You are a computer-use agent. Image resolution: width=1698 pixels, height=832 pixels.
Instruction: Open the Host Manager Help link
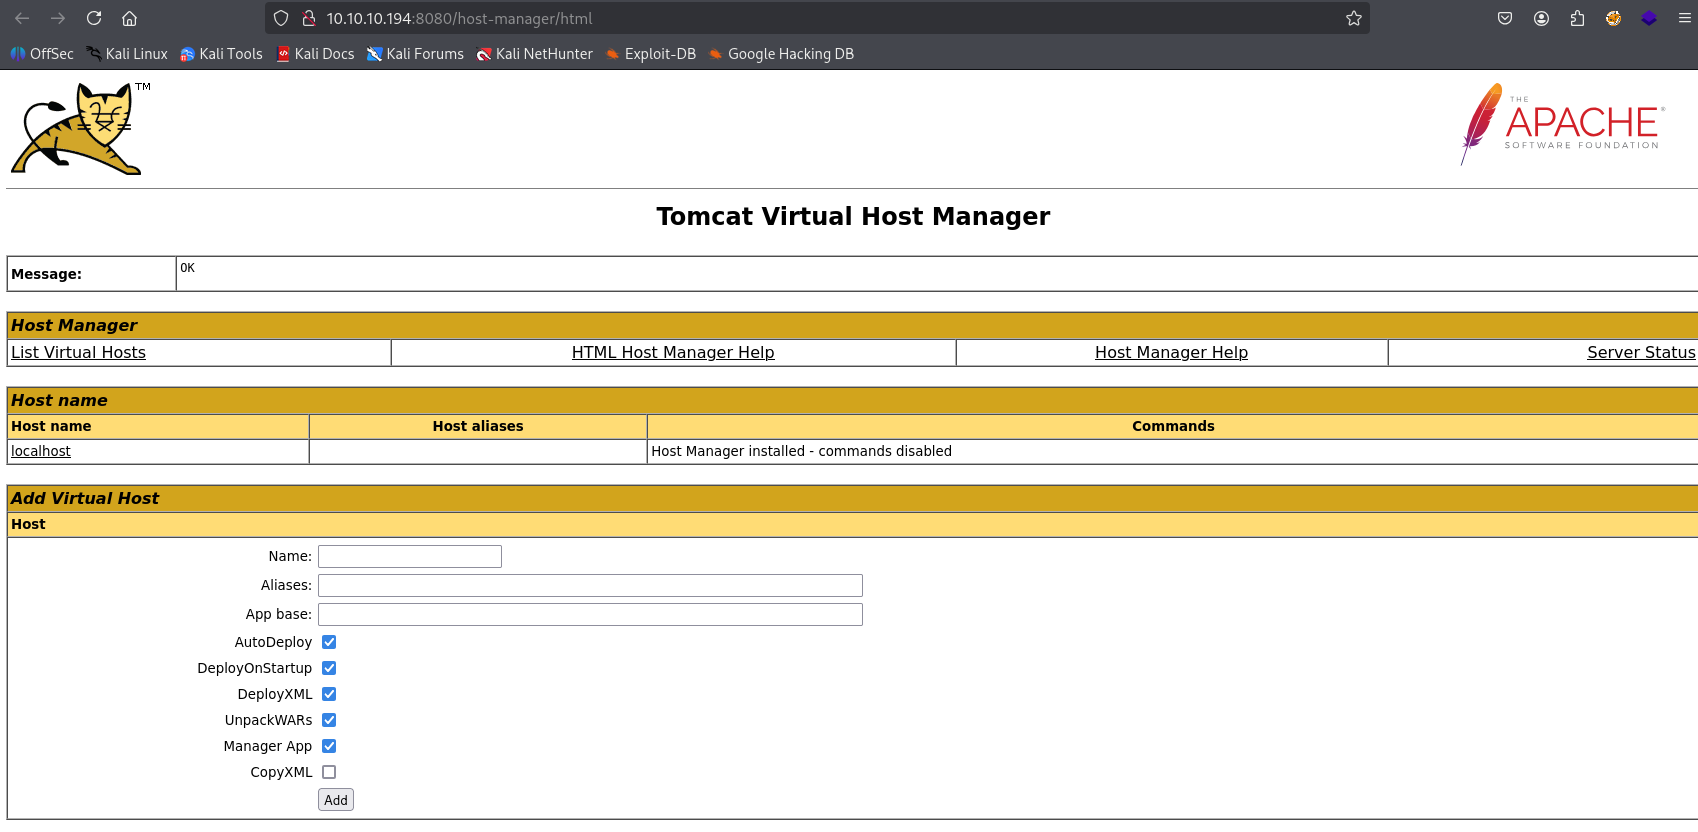tap(1171, 352)
